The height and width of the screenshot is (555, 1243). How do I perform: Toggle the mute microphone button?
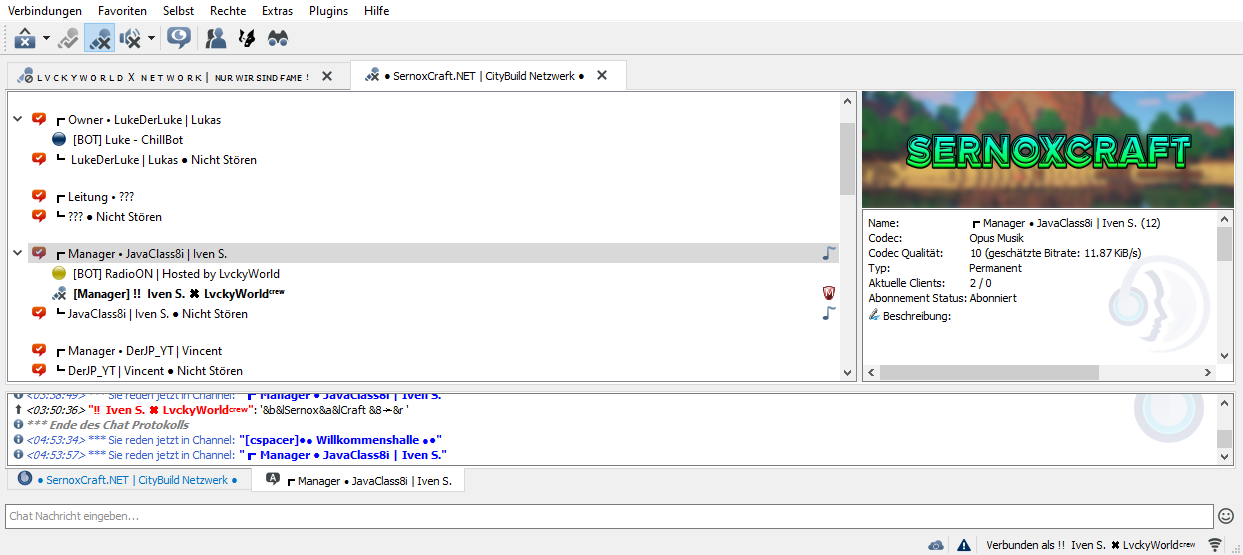pos(99,38)
